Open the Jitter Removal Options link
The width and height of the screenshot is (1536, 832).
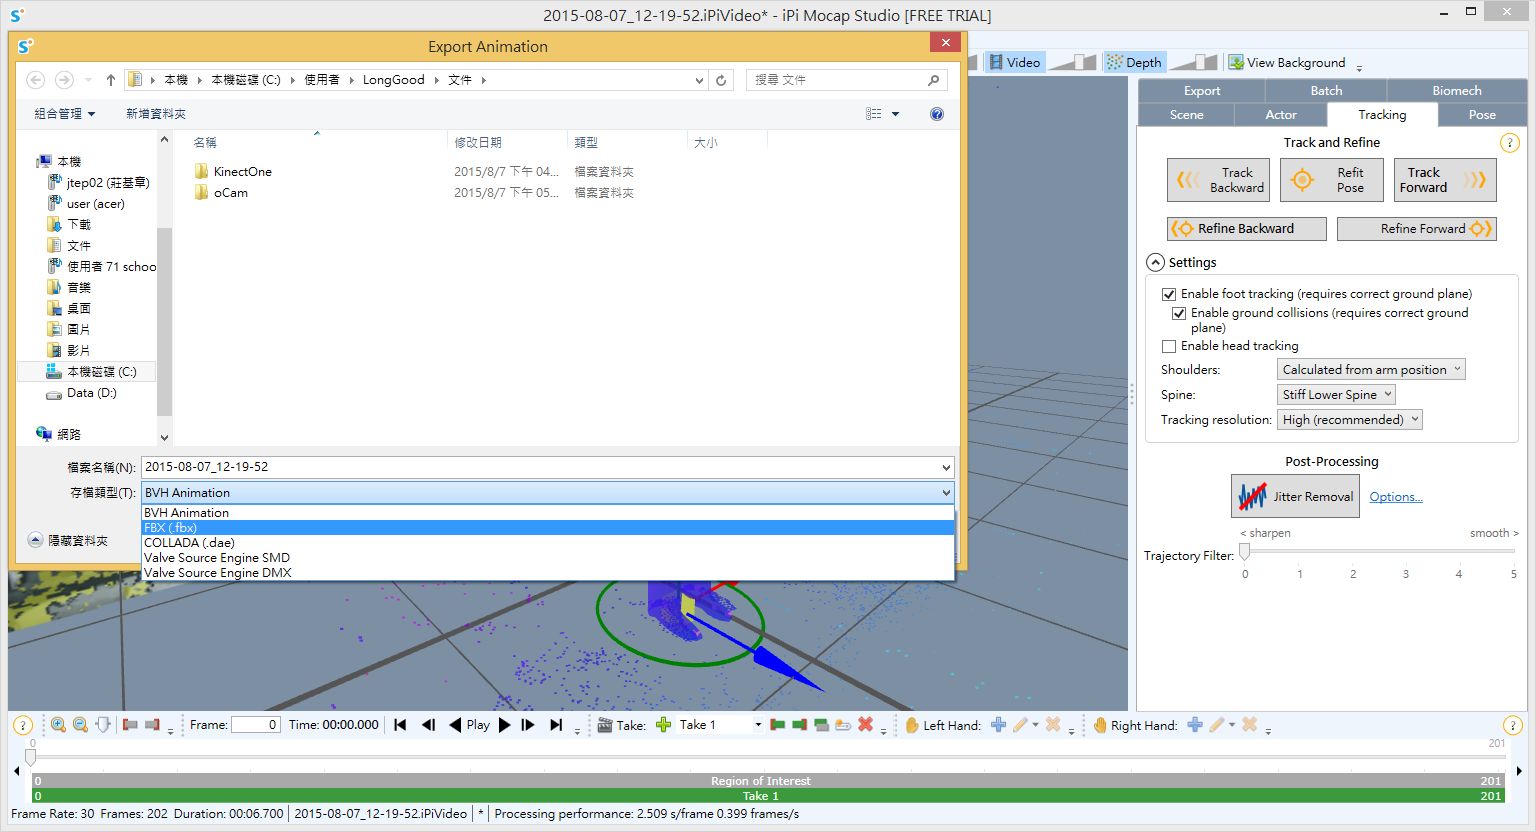tap(1395, 497)
